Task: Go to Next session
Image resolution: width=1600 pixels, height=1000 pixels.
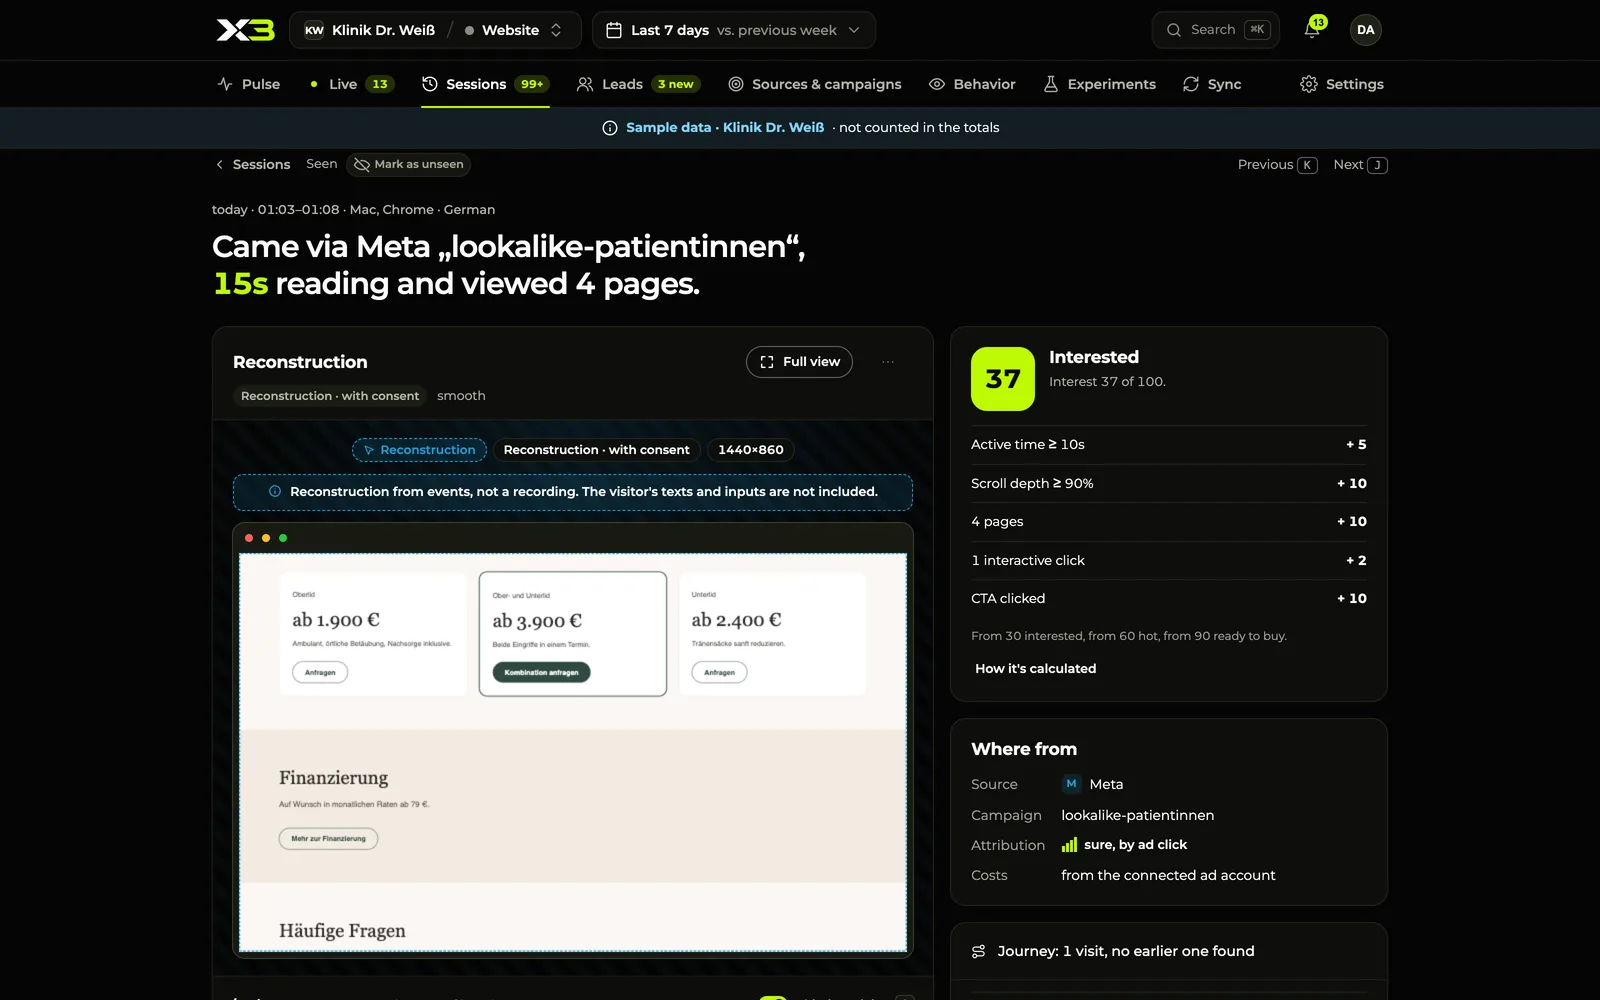Action: tap(1360, 165)
